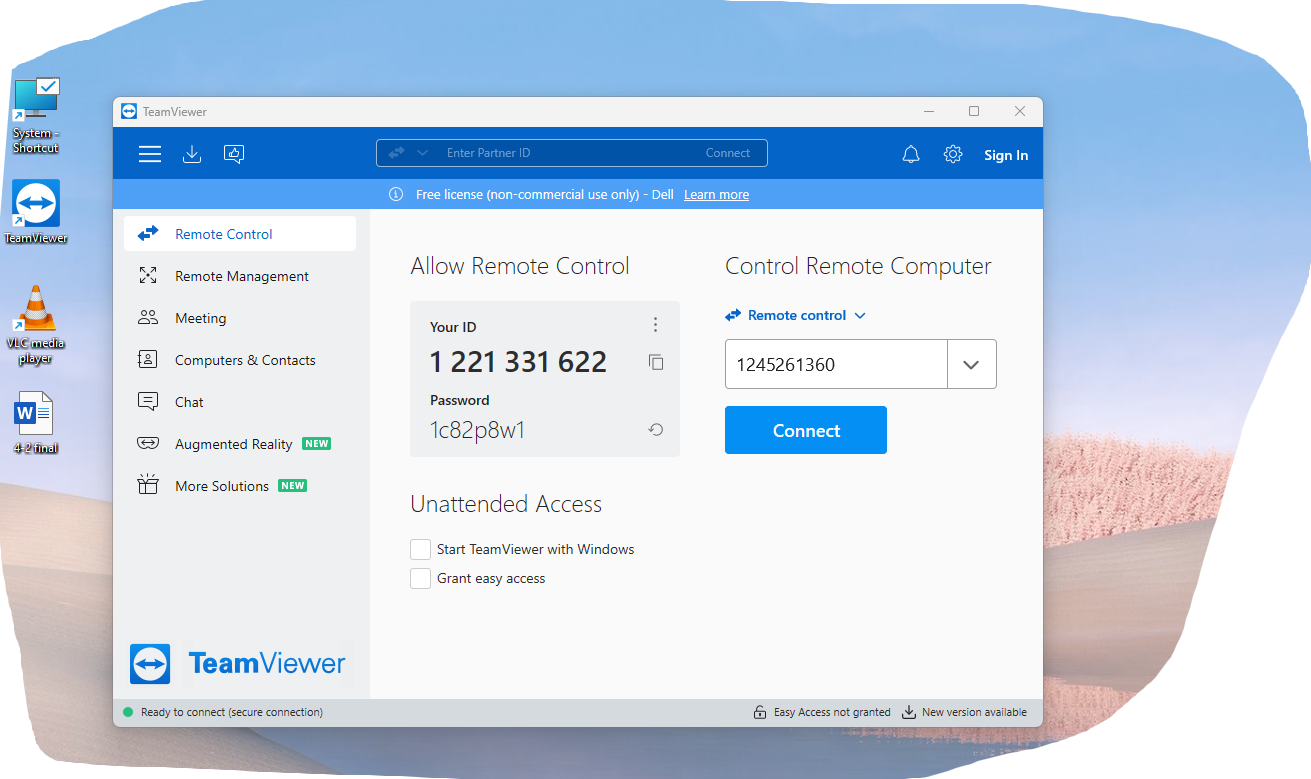Open notifications bell icon
Screen dimensions: 1311x779
pos(911,154)
